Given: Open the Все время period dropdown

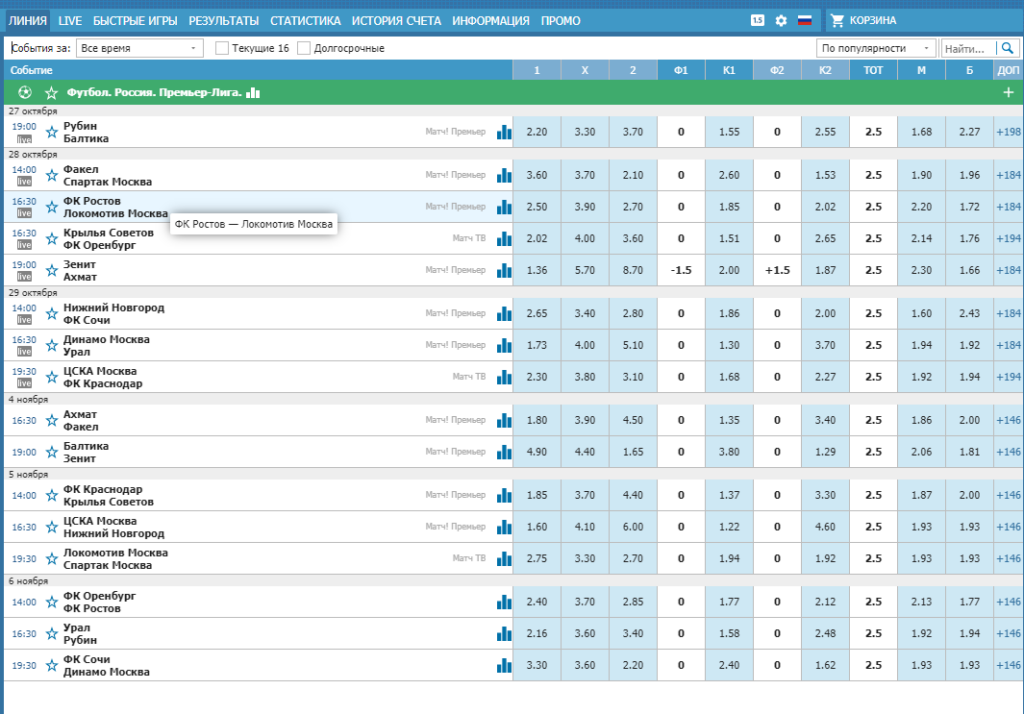Looking at the screenshot, I should coord(140,48).
